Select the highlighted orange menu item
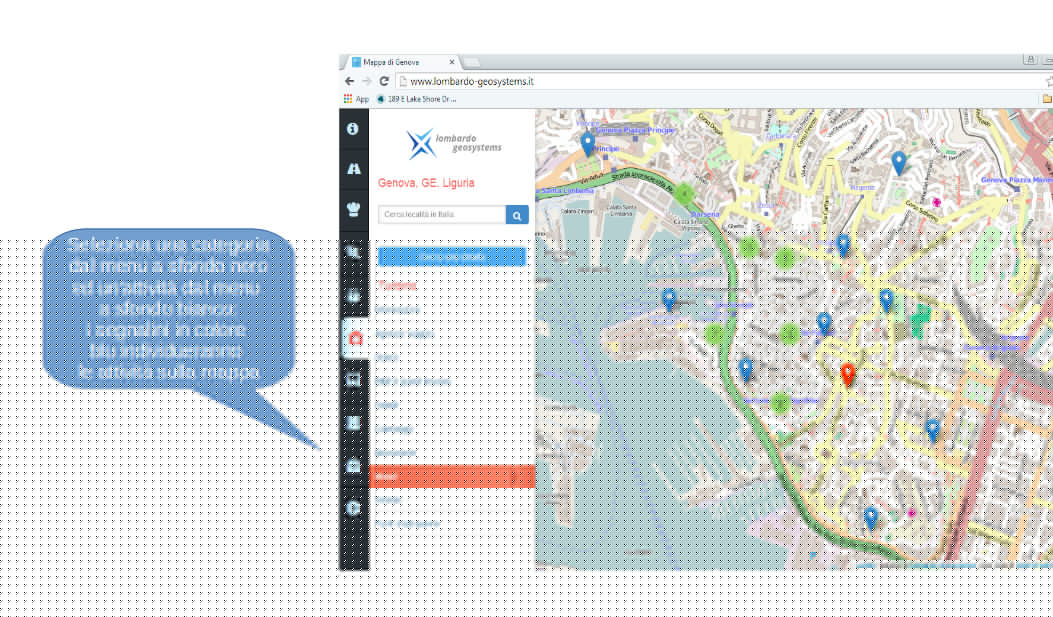 [452, 476]
